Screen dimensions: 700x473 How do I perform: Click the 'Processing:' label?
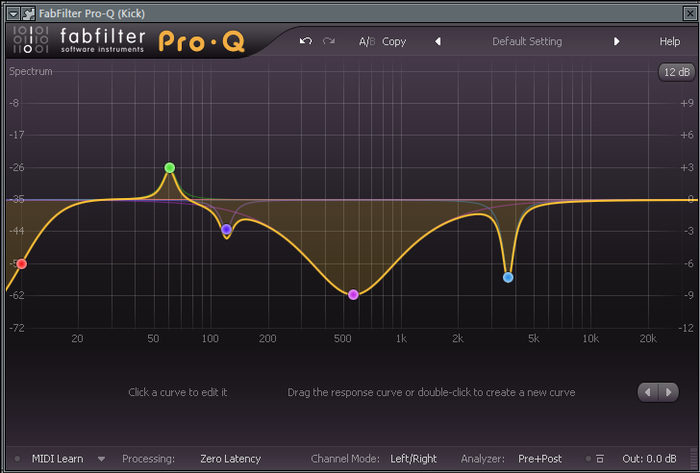[x=149, y=459]
